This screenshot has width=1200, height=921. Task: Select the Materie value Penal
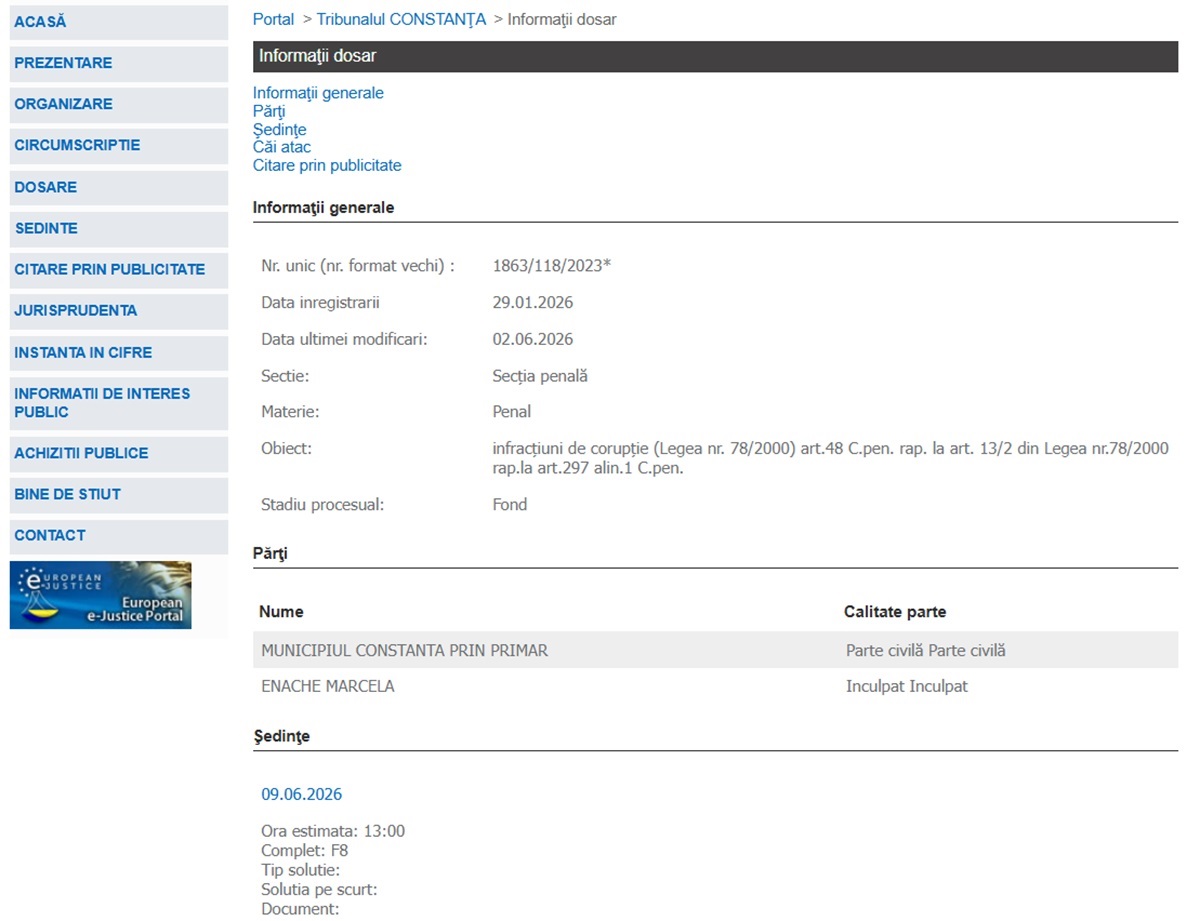512,412
